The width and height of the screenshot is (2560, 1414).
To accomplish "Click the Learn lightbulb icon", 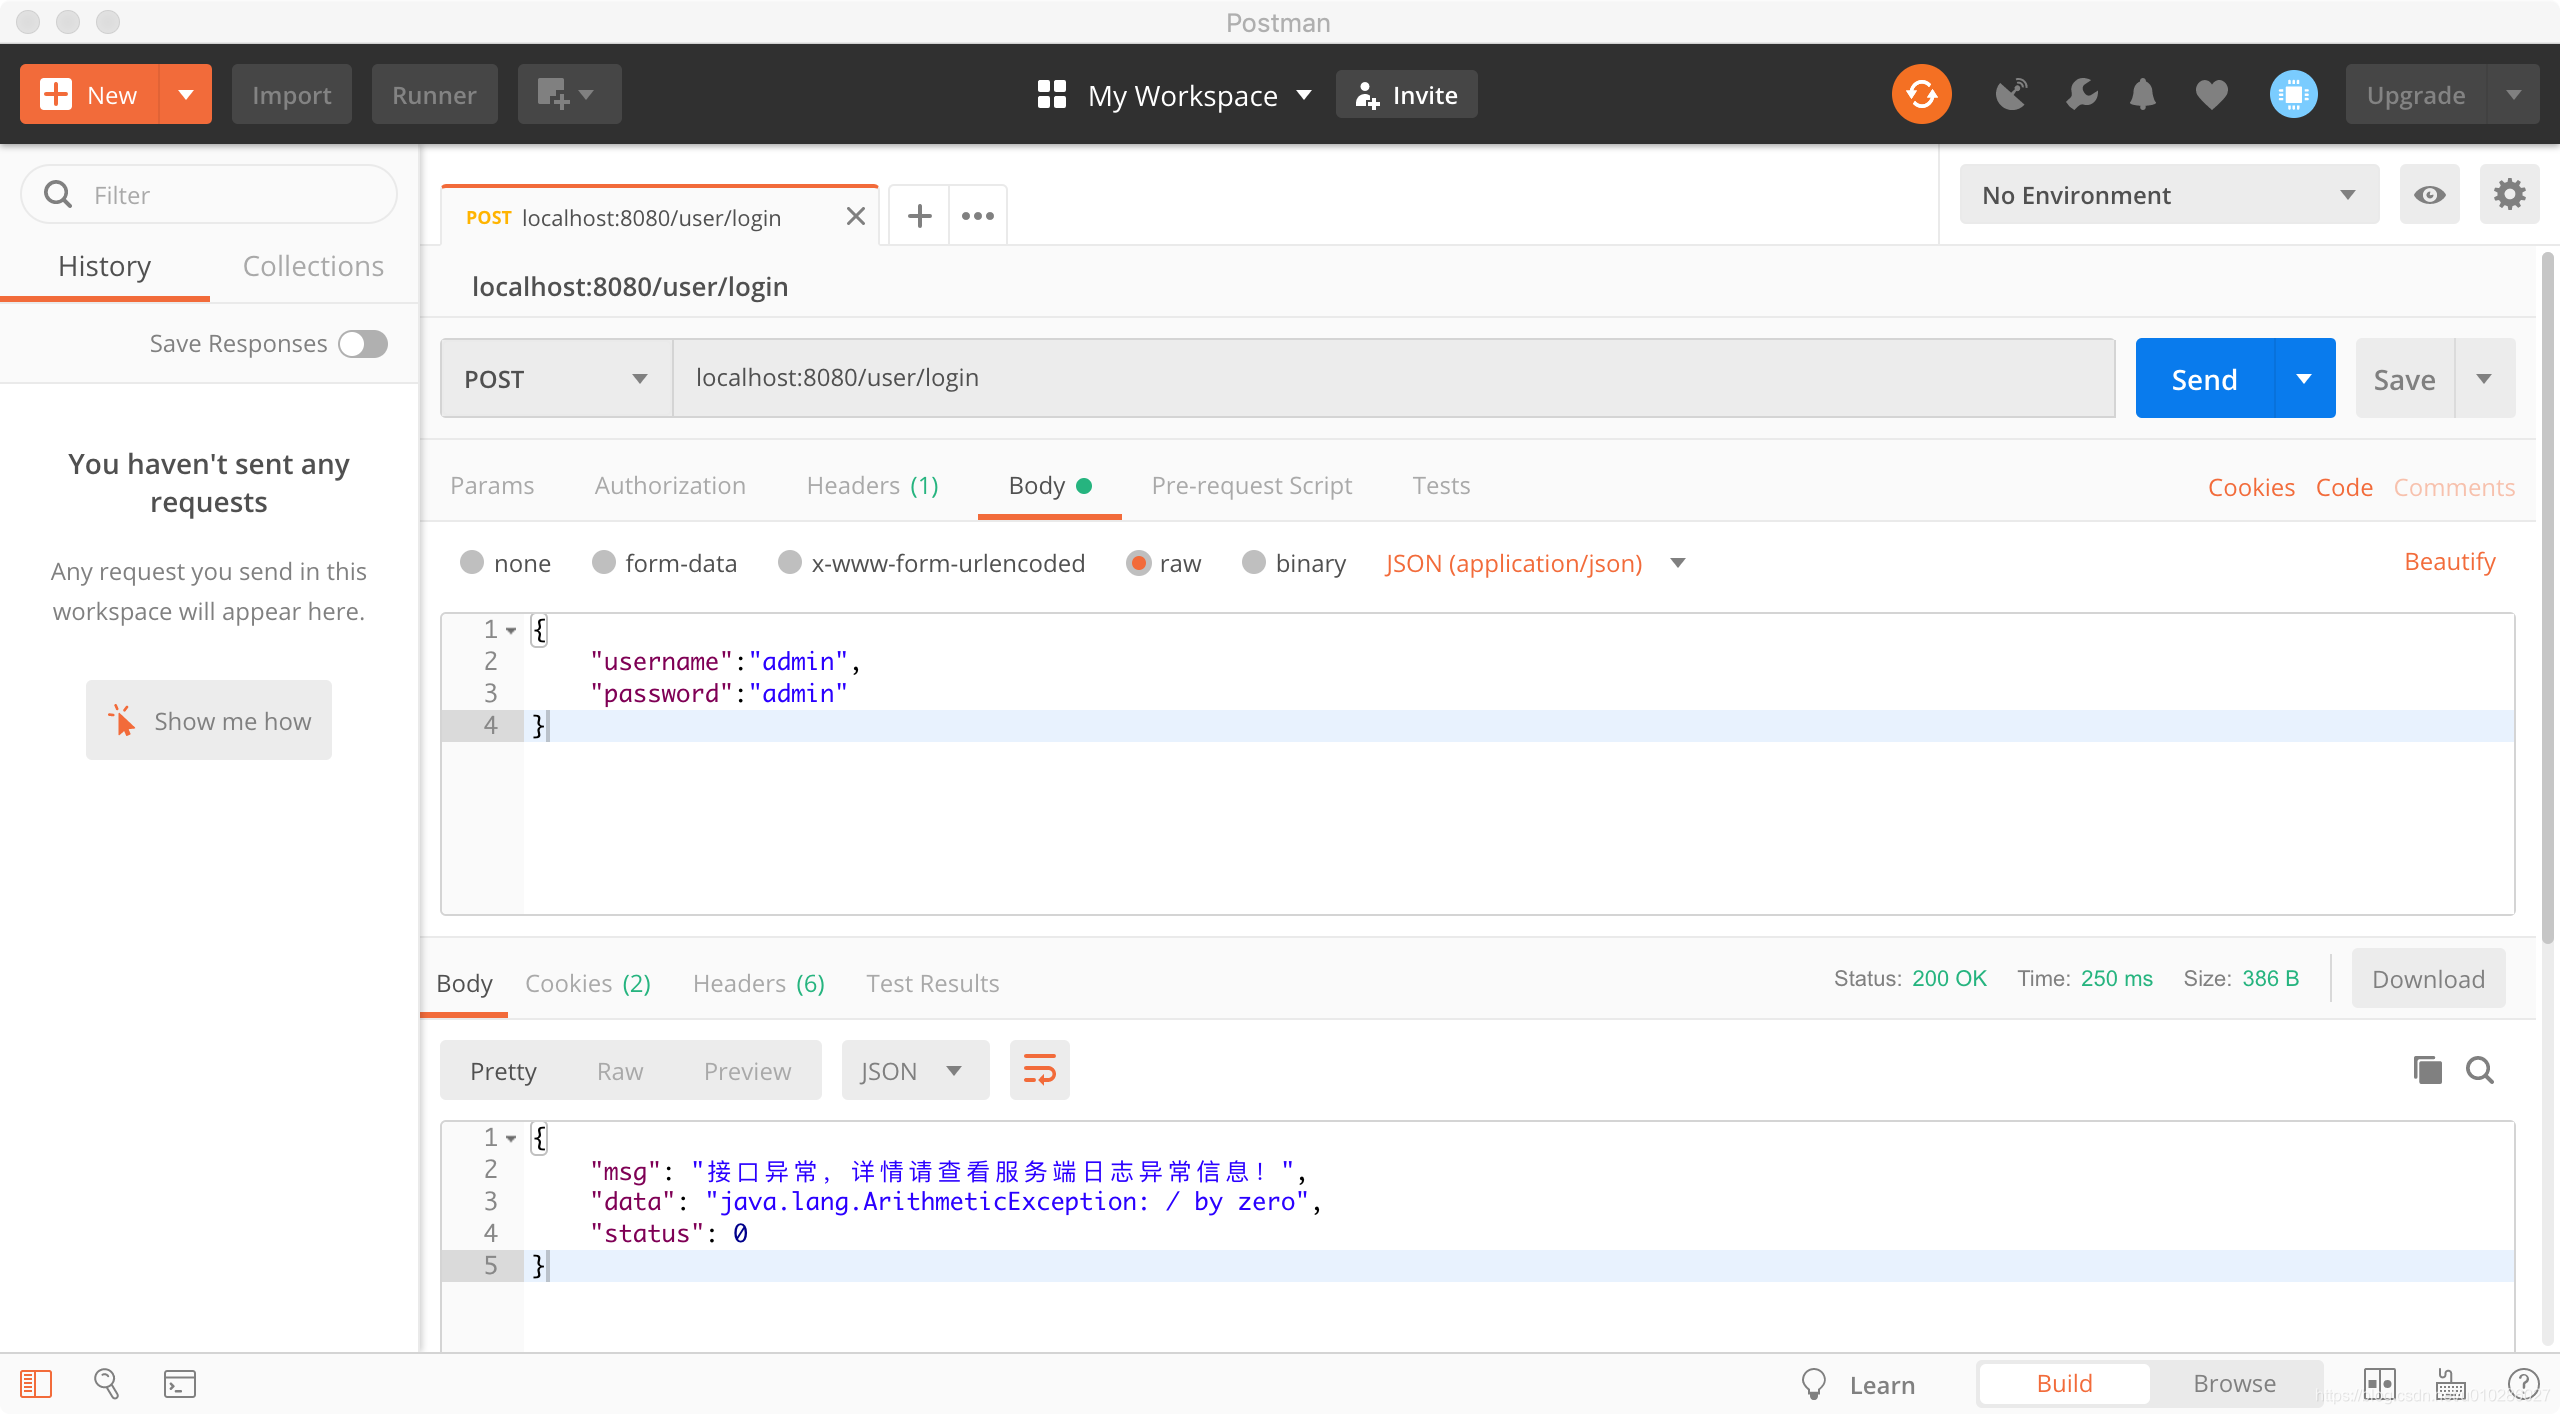I will pos(1813,1384).
